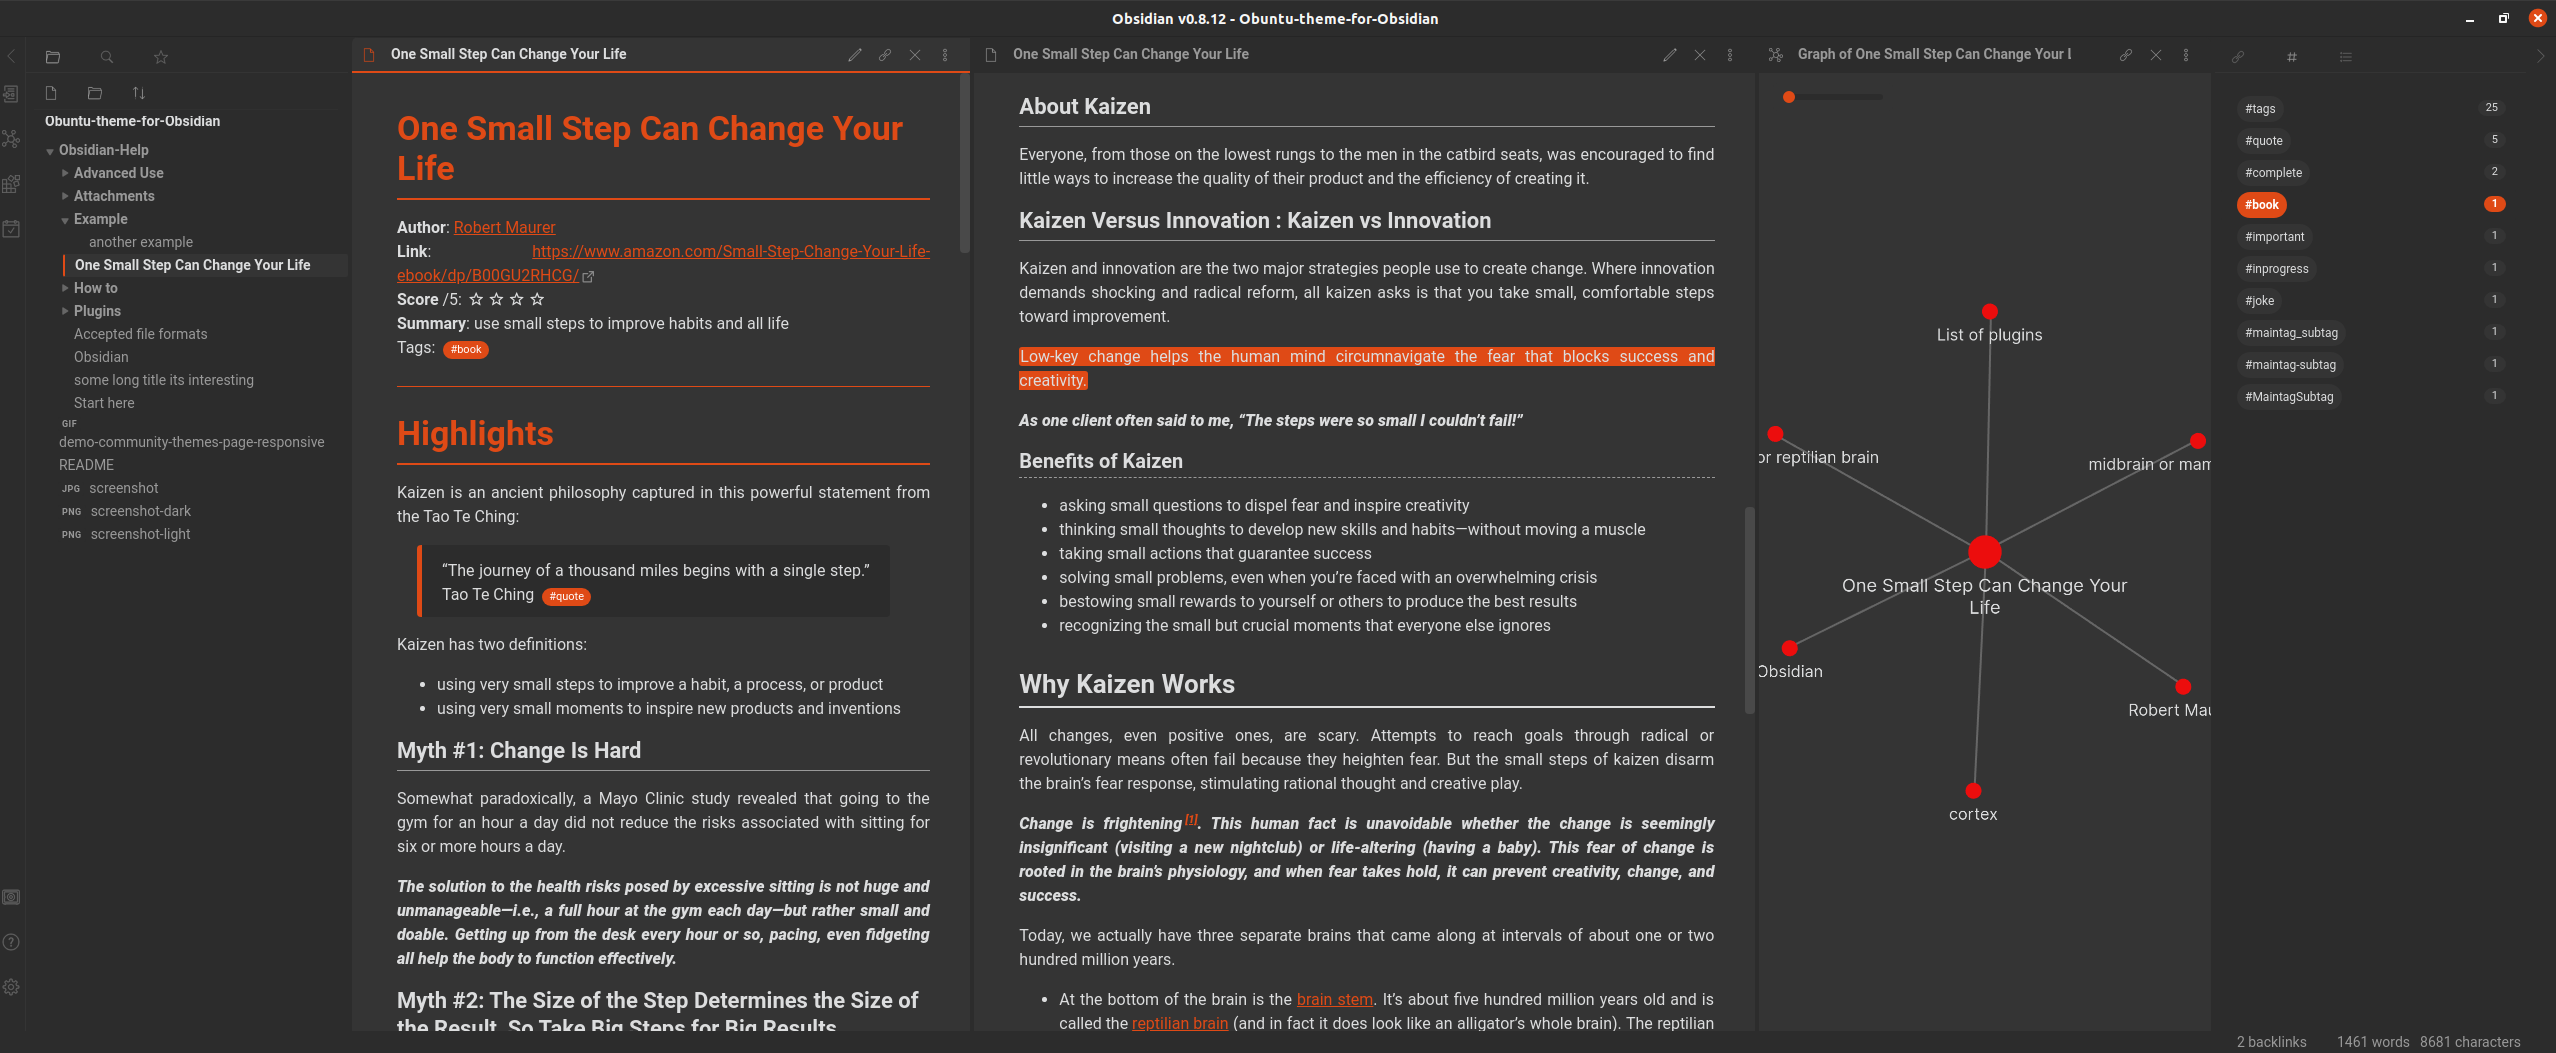Filter by the #important tag
The width and height of the screenshot is (2556, 1053).
point(2274,236)
